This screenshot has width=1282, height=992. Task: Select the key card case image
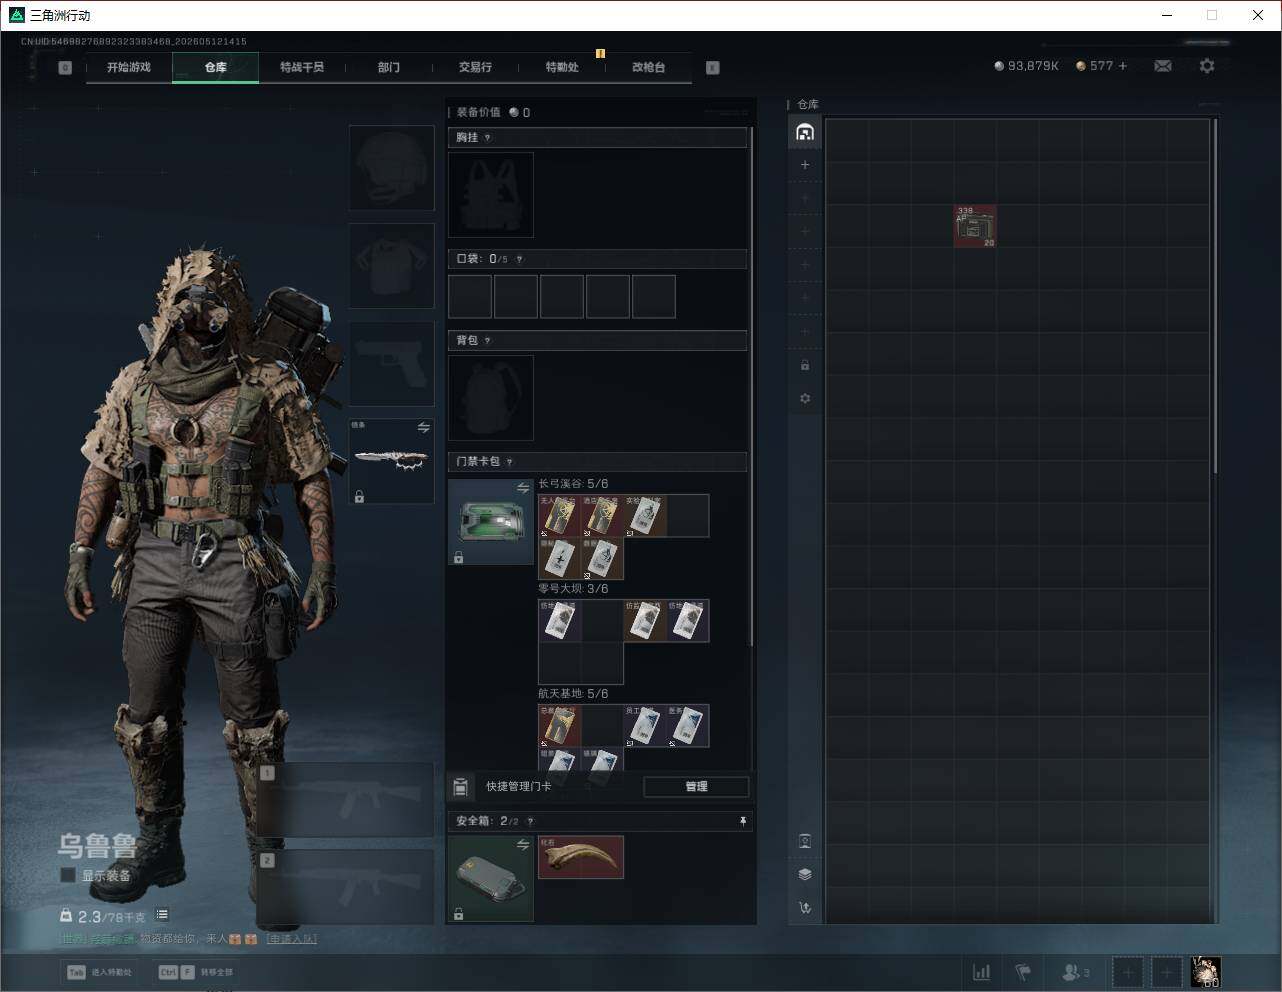[x=491, y=522]
